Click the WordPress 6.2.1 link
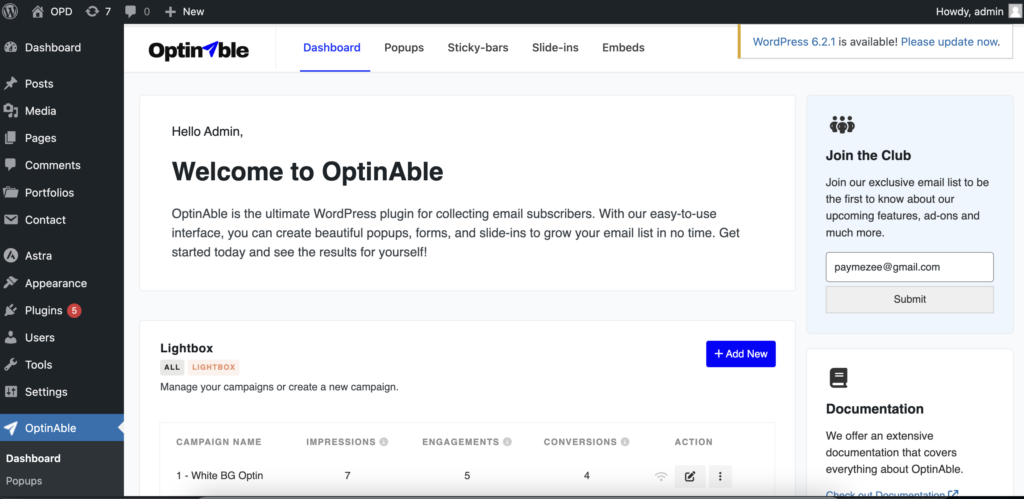 pos(794,42)
